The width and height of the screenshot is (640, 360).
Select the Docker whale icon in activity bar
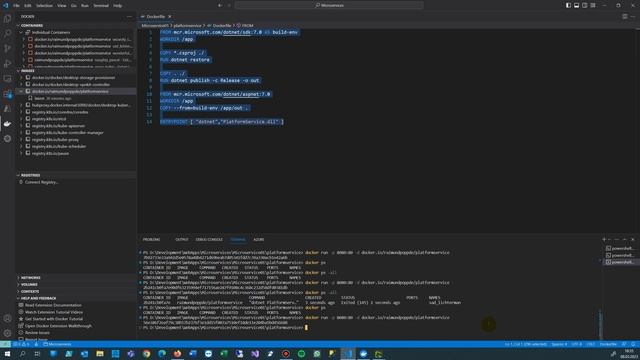click(7, 124)
